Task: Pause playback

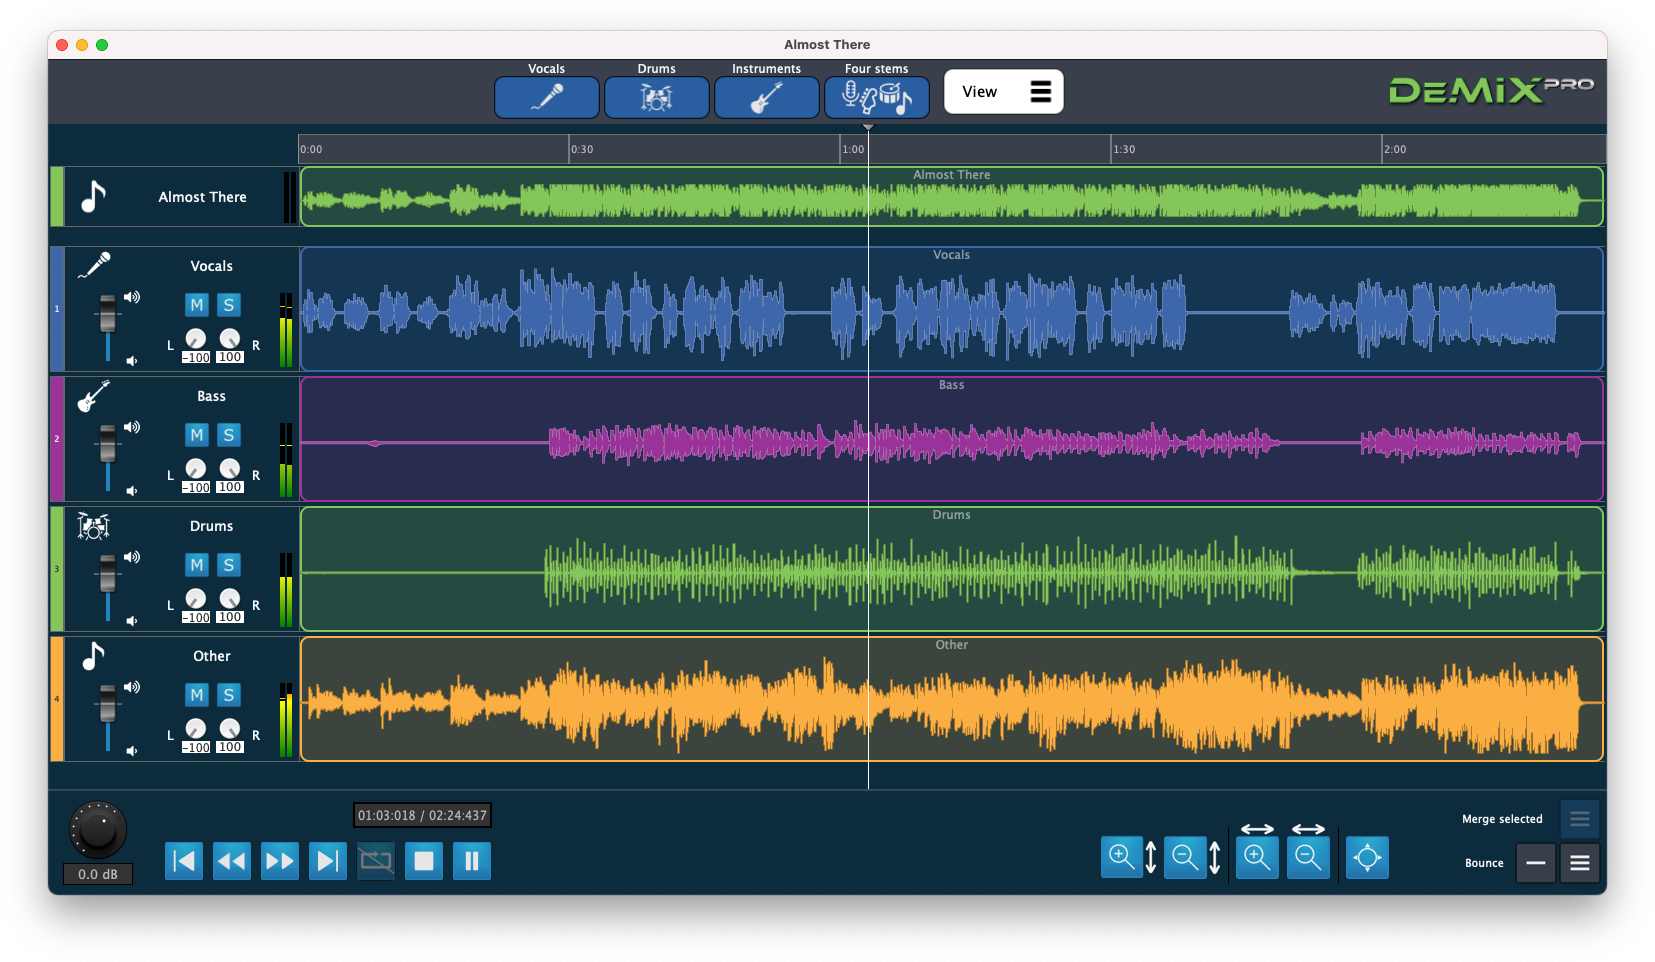Action: (471, 860)
